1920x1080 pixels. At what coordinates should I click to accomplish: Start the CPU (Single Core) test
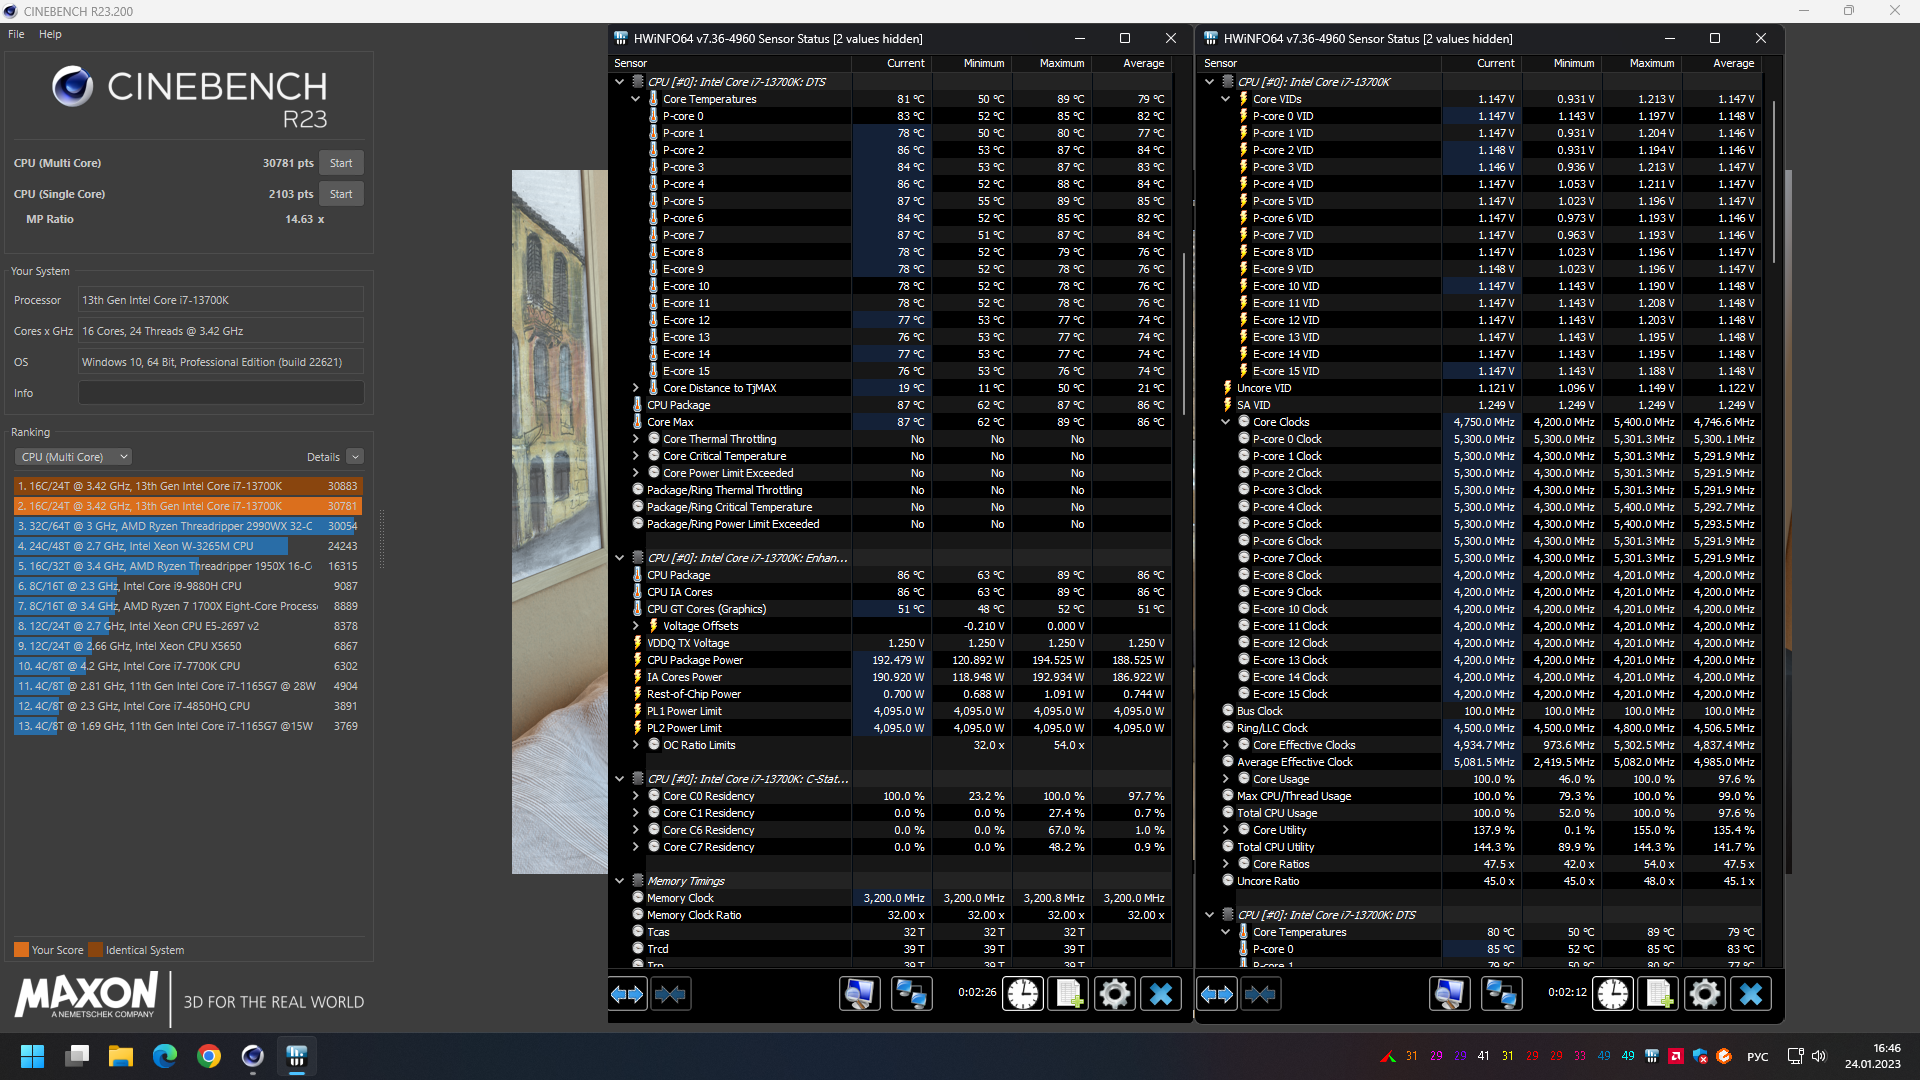coord(341,194)
